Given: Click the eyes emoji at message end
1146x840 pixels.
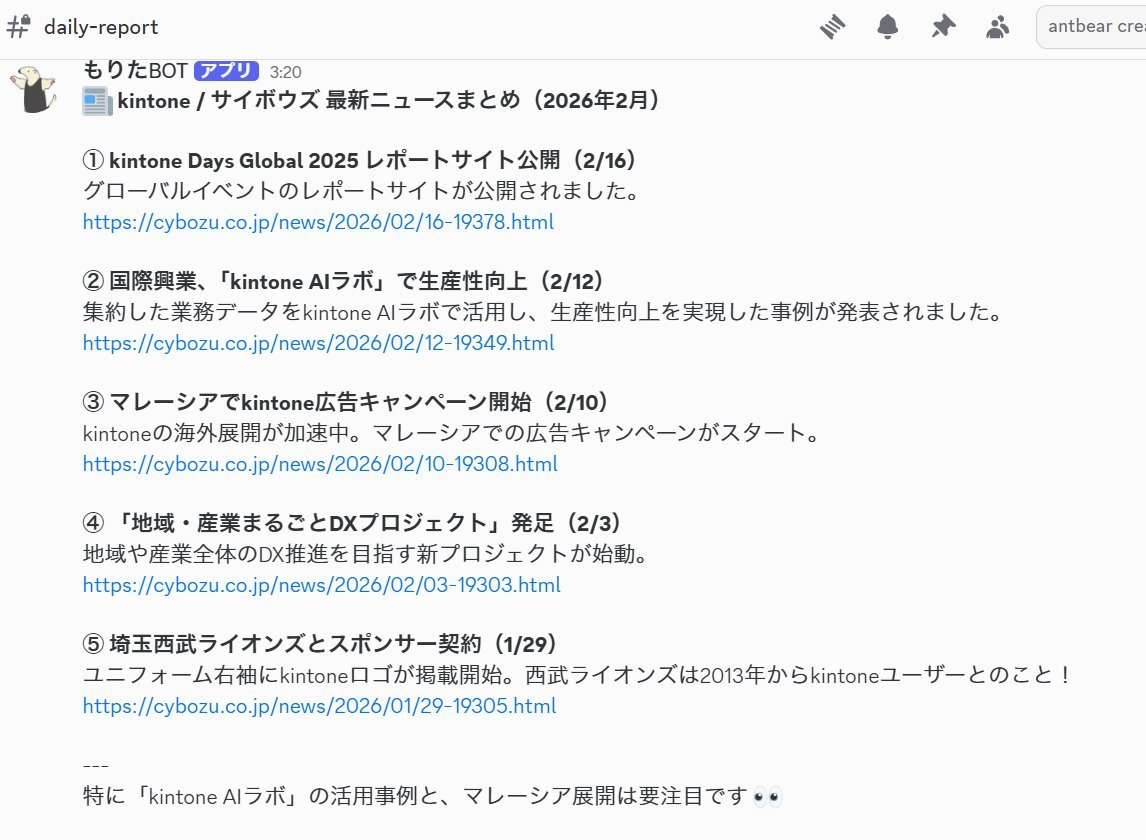Looking at the screenshot, I should (767, 796).
